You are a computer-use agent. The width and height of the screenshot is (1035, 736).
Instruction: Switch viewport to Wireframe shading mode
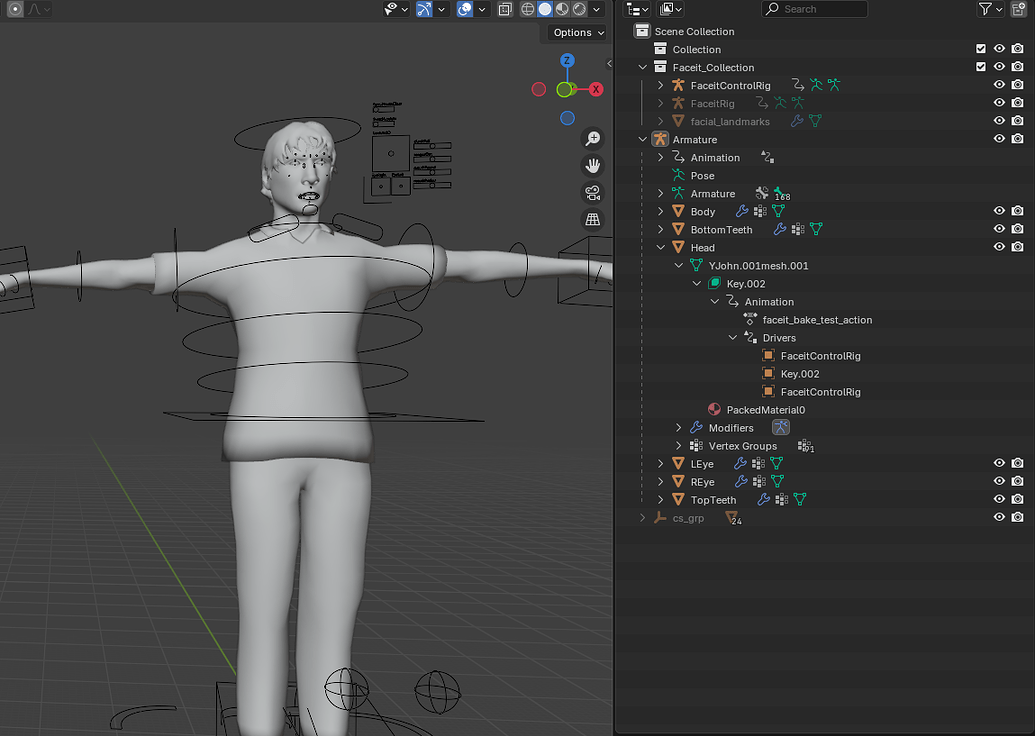point(525,9)
